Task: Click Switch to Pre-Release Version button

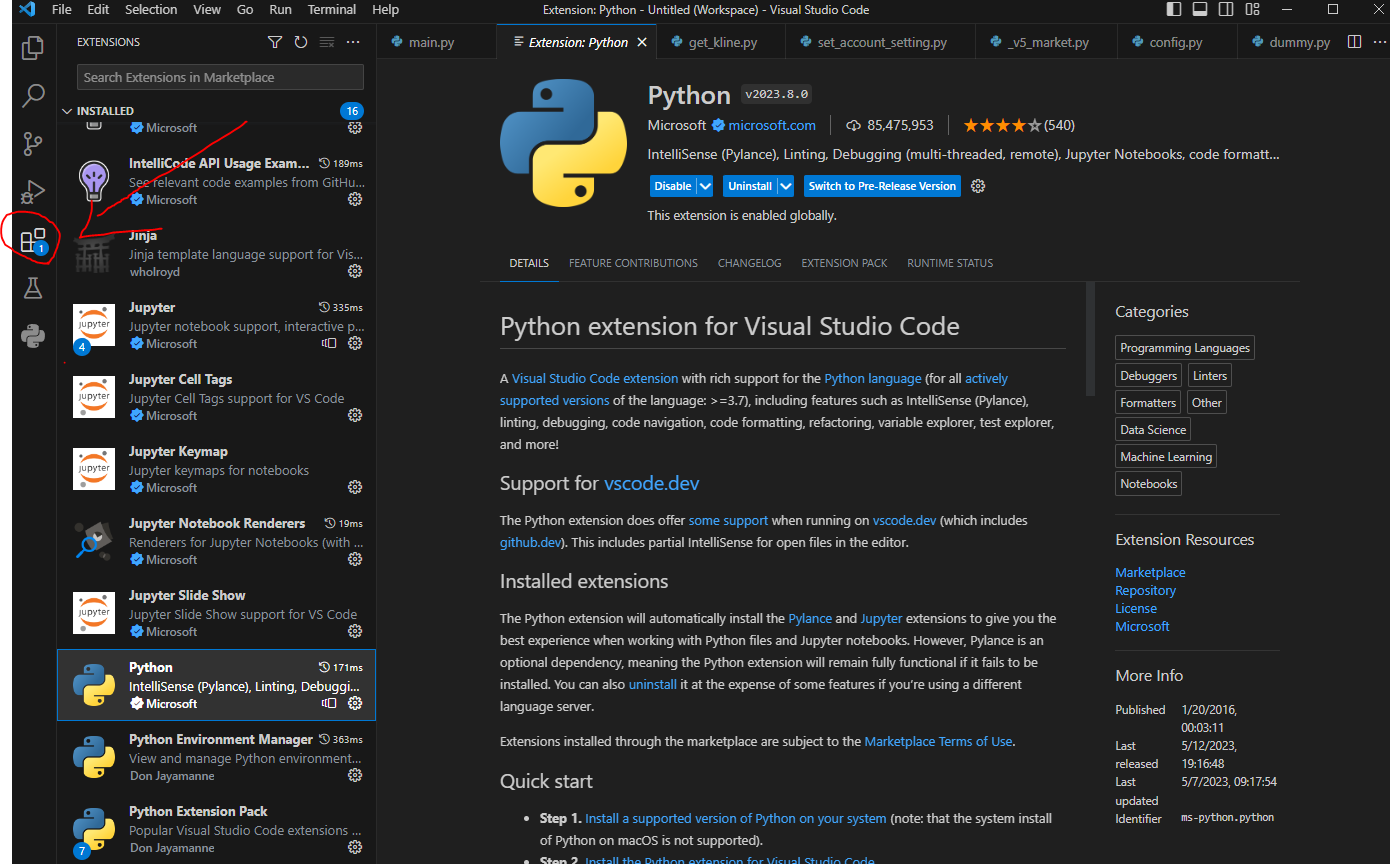Action: click(x=882, y=186)
